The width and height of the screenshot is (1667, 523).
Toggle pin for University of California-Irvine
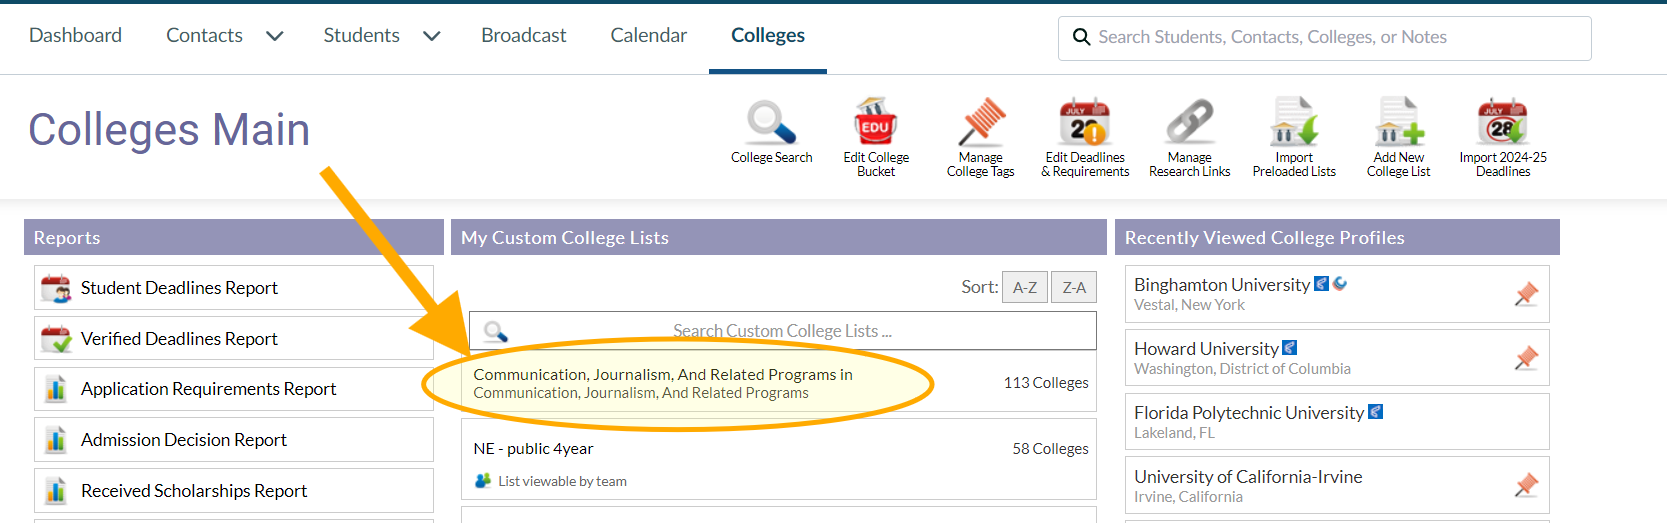tap(1526, 486)
